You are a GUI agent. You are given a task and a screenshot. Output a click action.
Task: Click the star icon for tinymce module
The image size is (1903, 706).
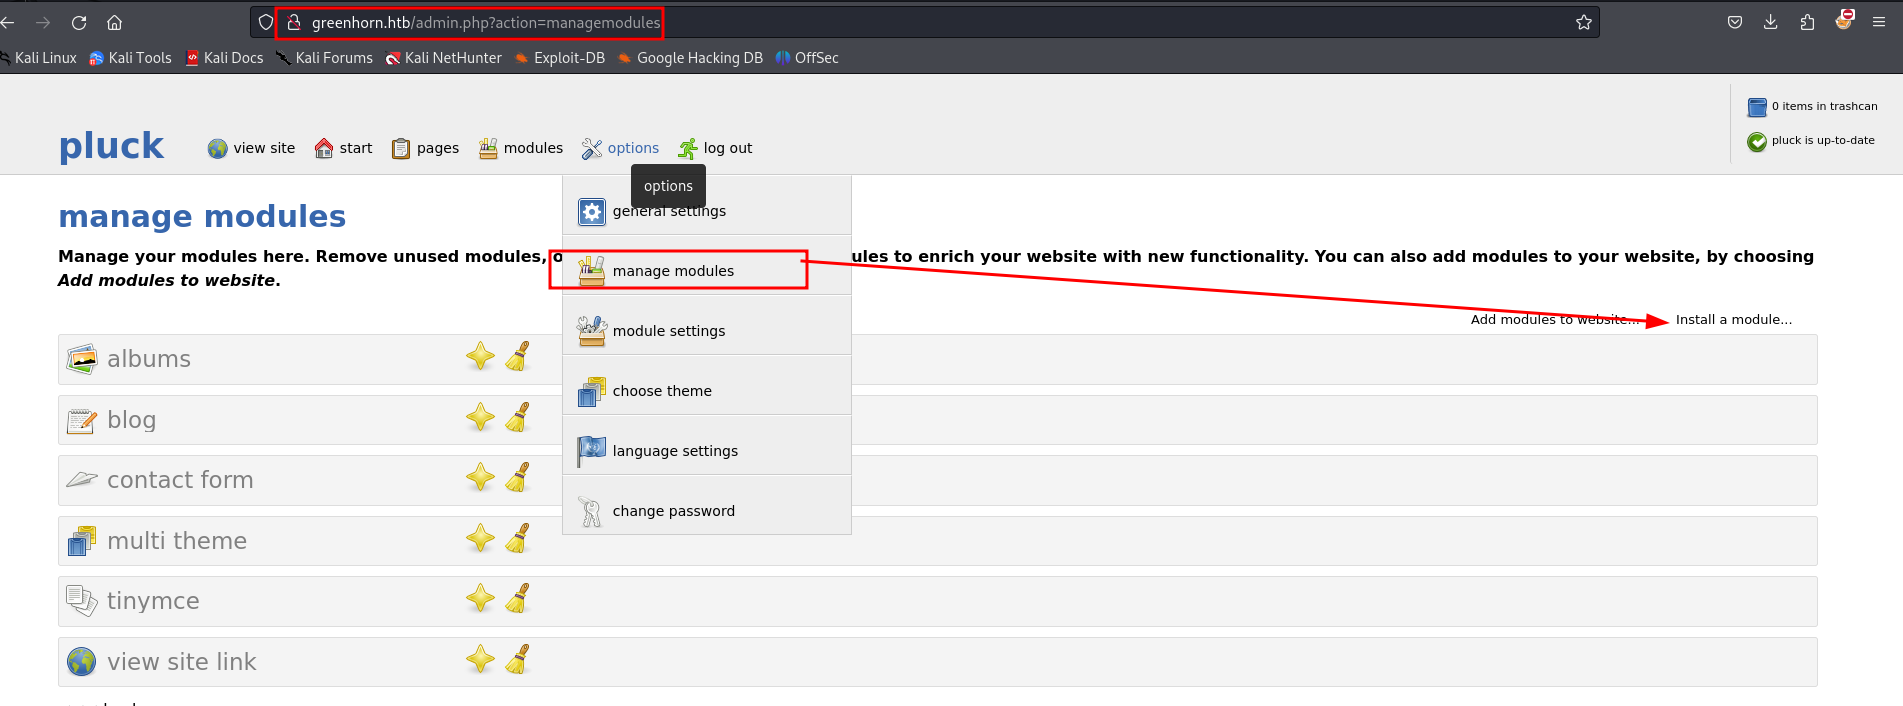(x=480, y=599)
